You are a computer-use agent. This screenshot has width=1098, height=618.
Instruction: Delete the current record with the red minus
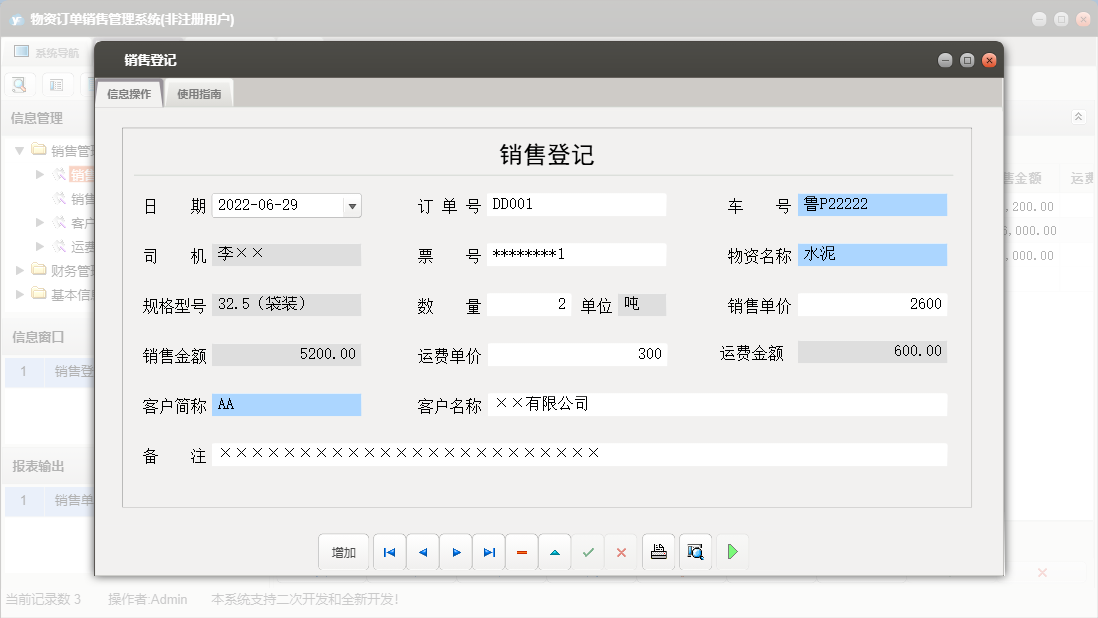click(x=521, y=551)
